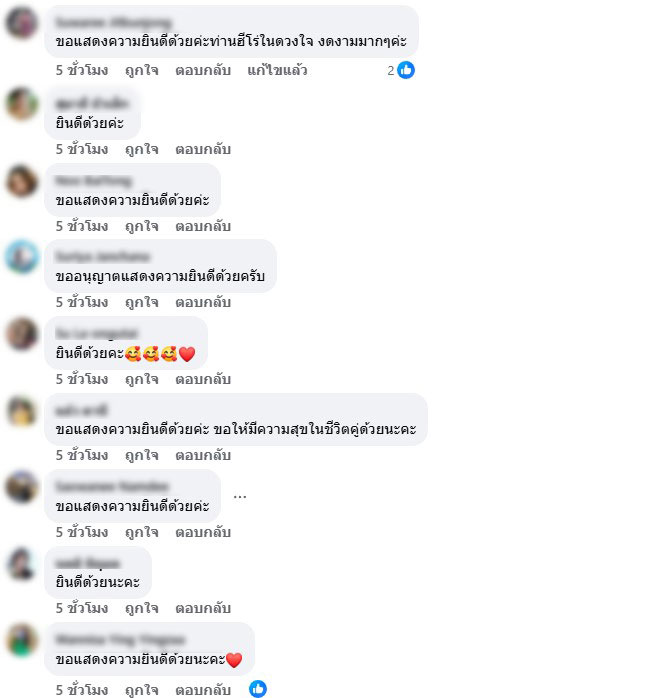Click ถูกใจ under the heart-emoji faces comment

pyautogui.click(x=142, y=379)
